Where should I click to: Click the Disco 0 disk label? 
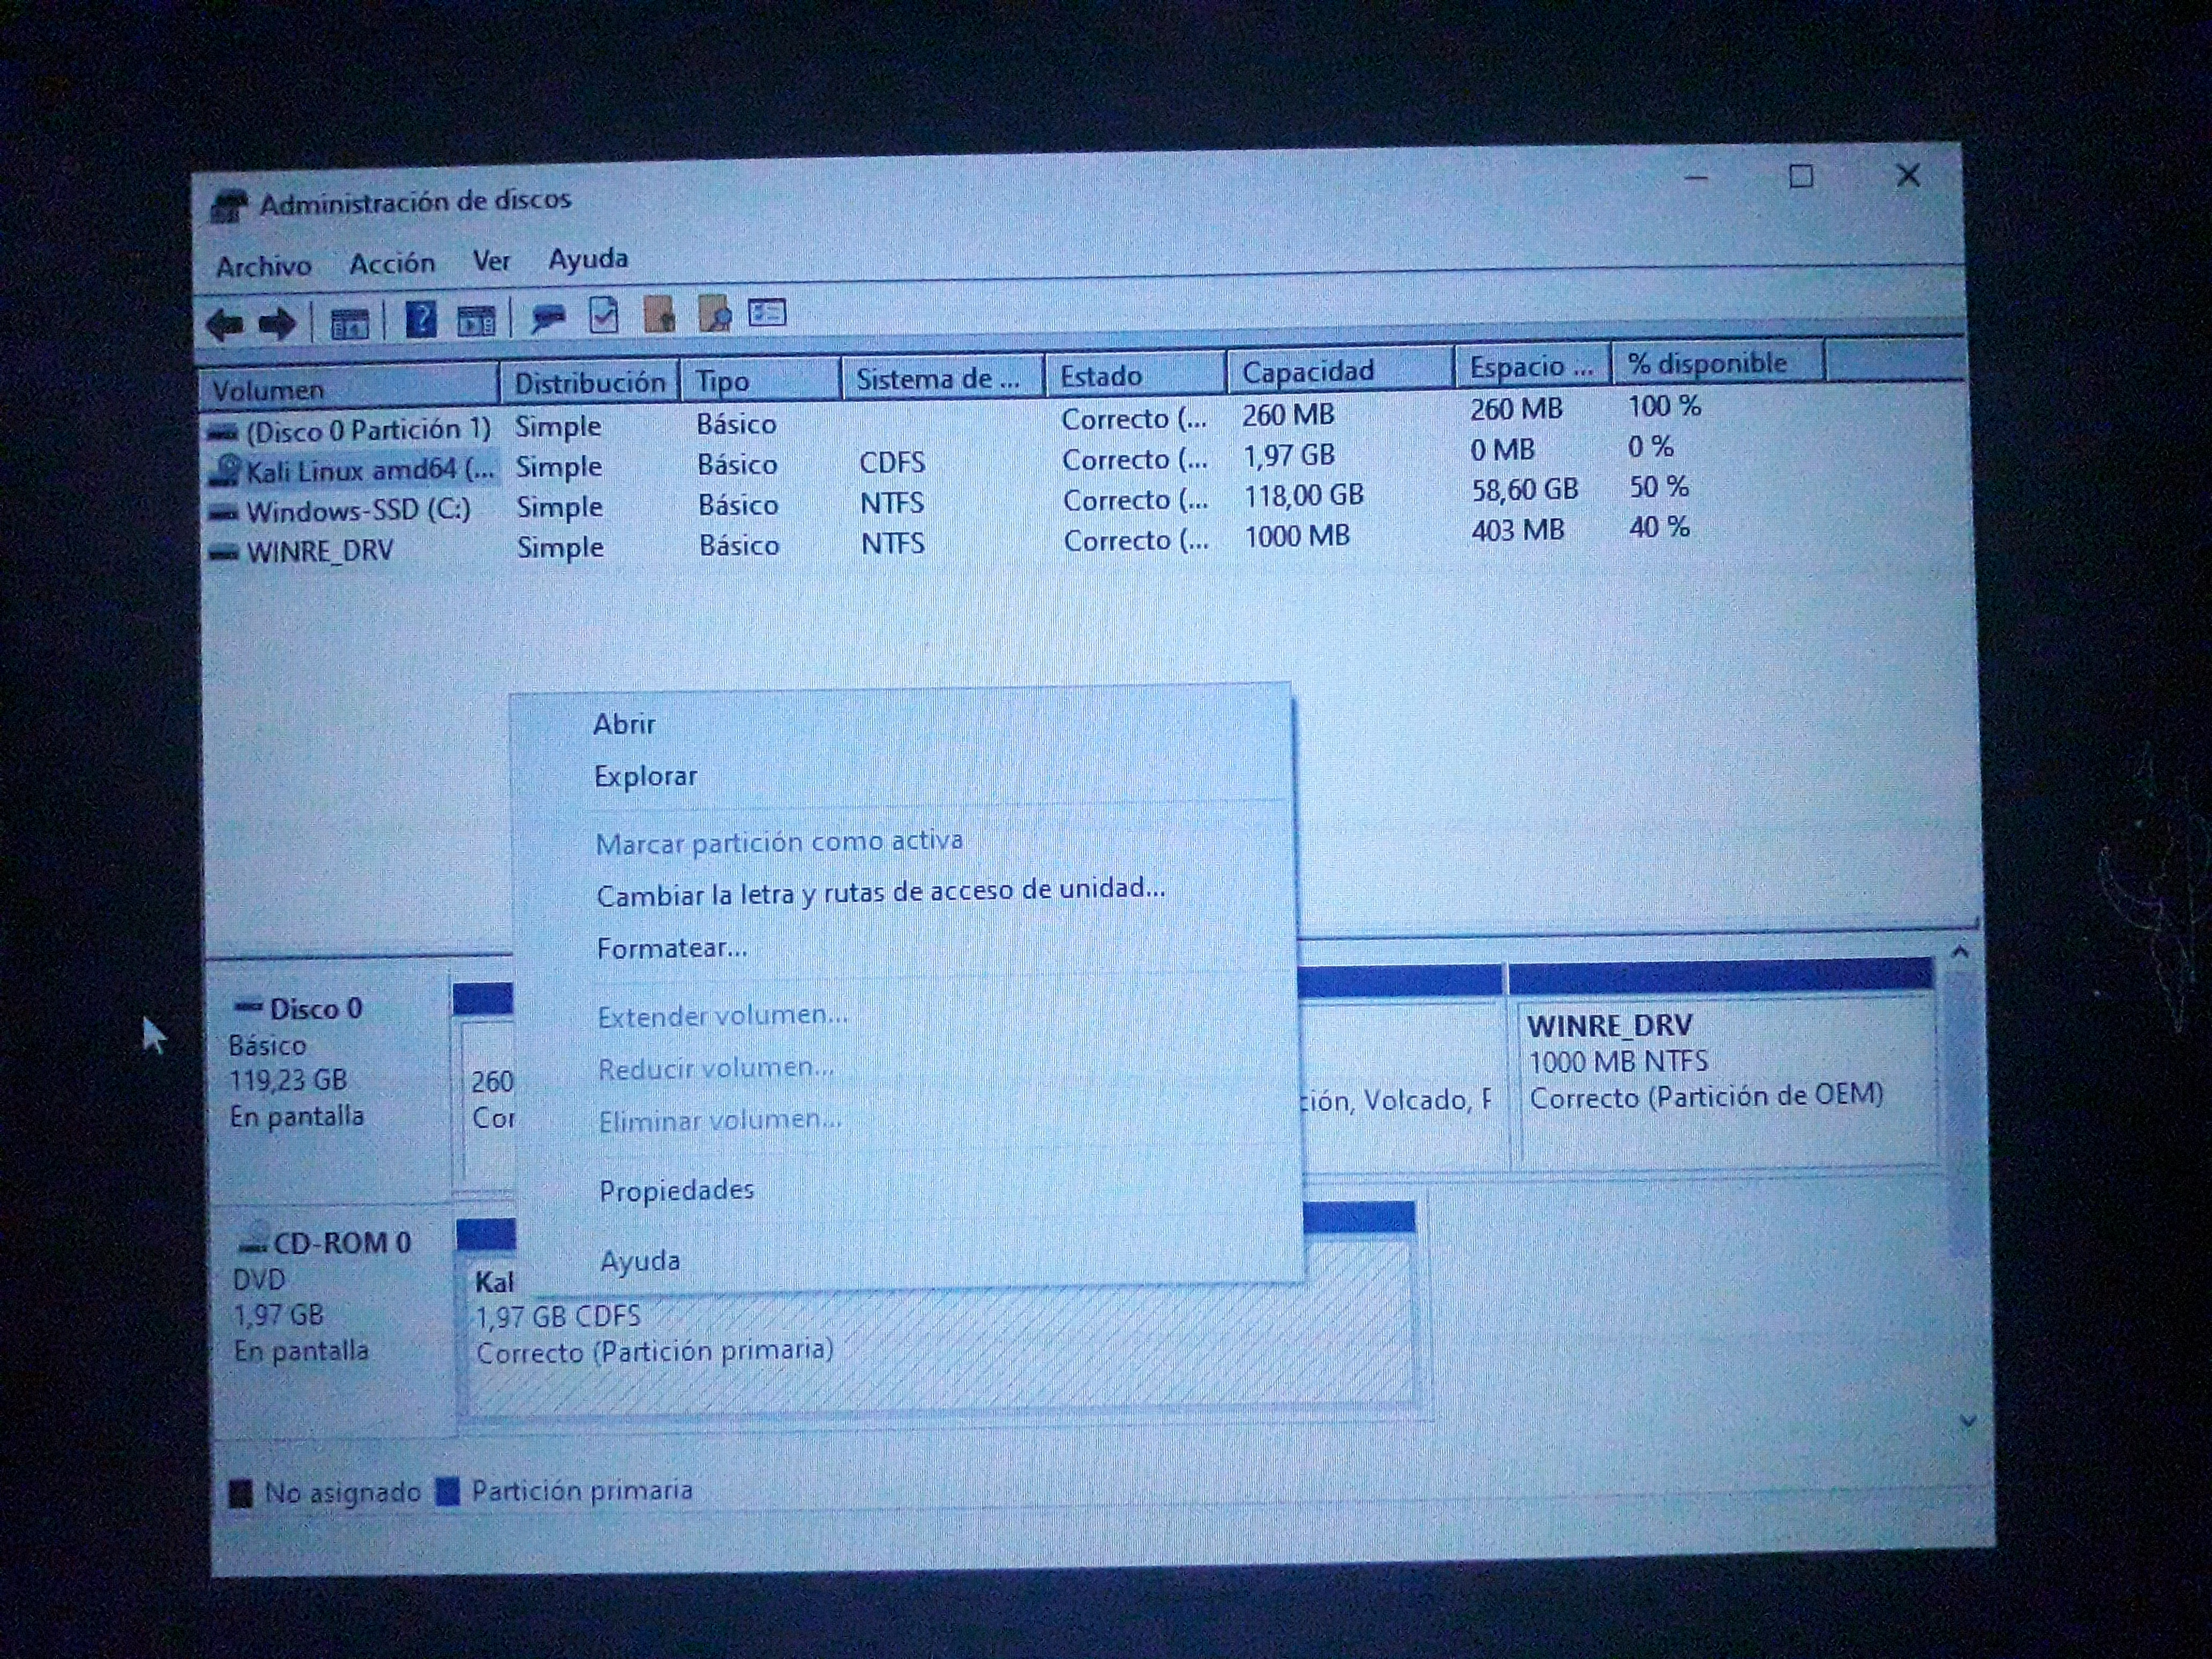click(x=315, y=1008)
